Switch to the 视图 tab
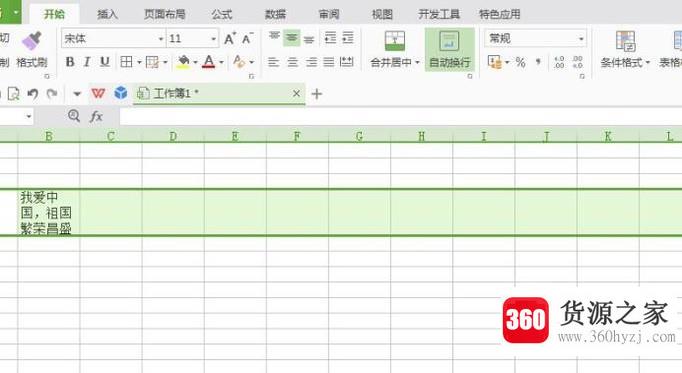Screen dimensions: 682x373 (382, 14)
